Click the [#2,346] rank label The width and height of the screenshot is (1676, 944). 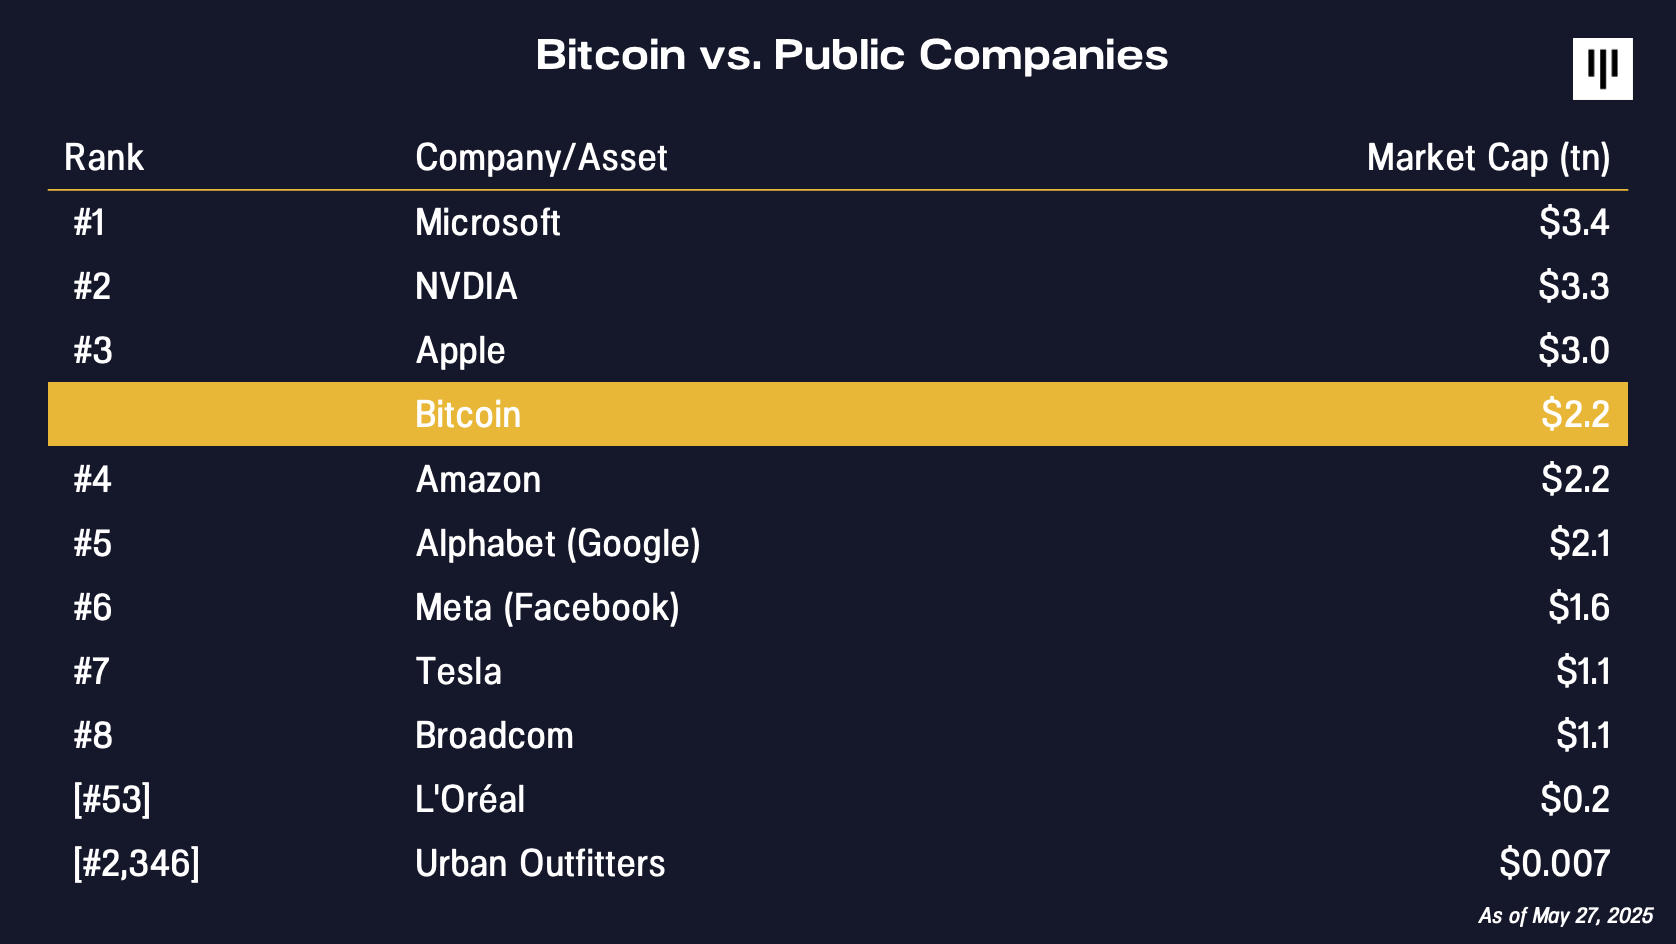click(x=136, y=864)
